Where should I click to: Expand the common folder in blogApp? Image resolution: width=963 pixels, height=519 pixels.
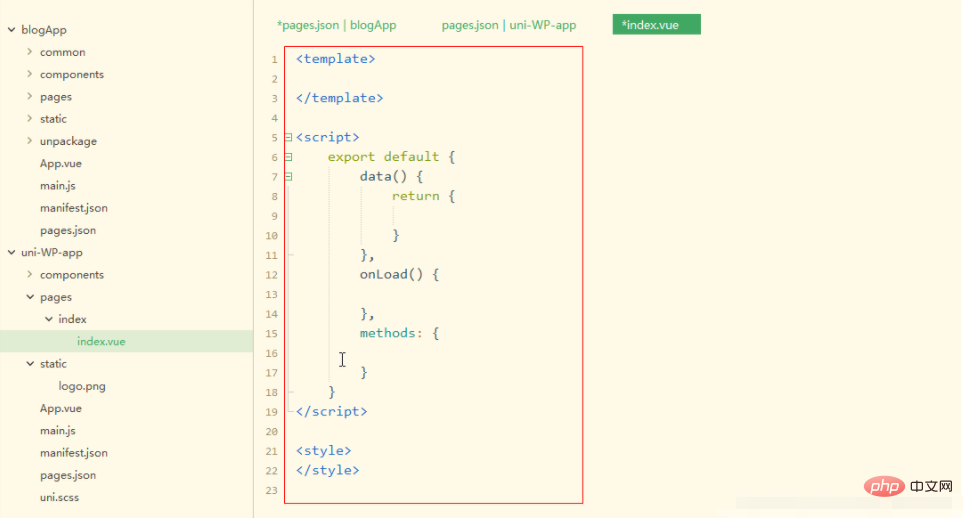click(x=29, y=52)
